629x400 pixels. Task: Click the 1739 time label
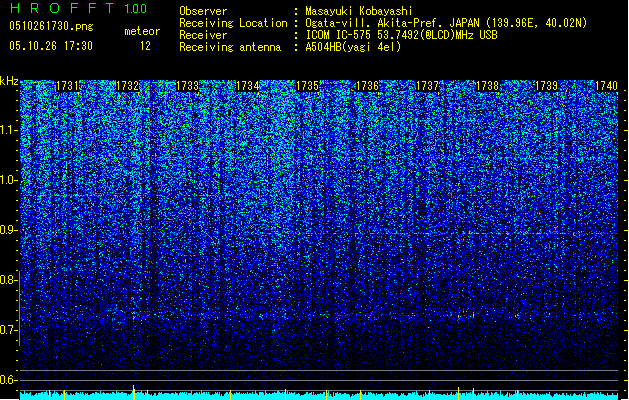coord(547,86)
